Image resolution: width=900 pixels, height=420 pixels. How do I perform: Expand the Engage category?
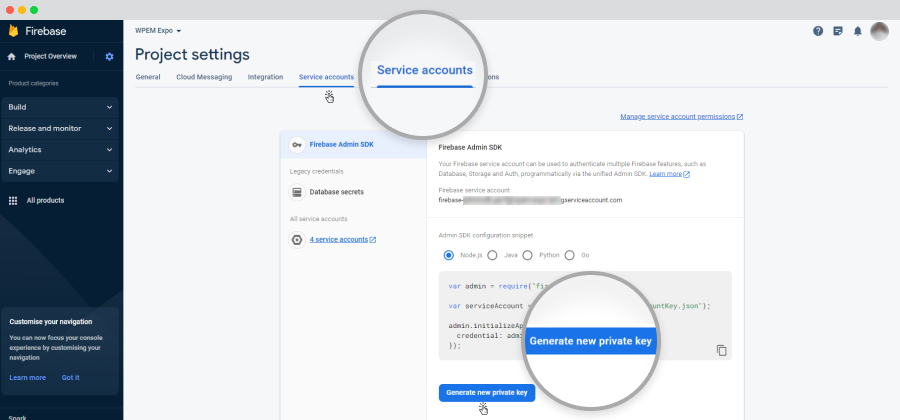click(60, 171)
